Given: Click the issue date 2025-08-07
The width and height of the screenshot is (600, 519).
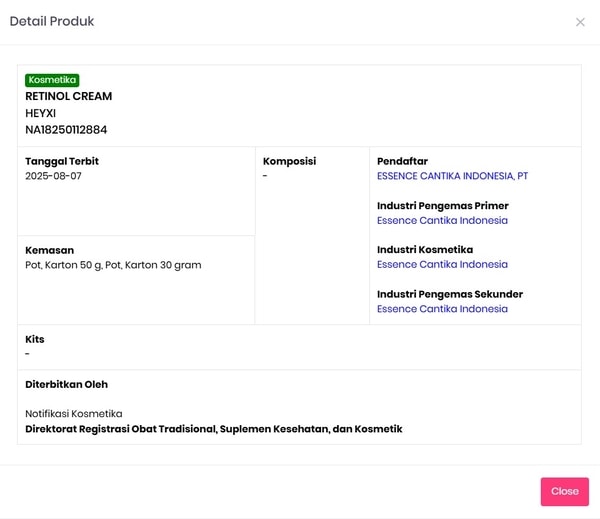Looking at the screenshot, I should click(x=54, y=176).
